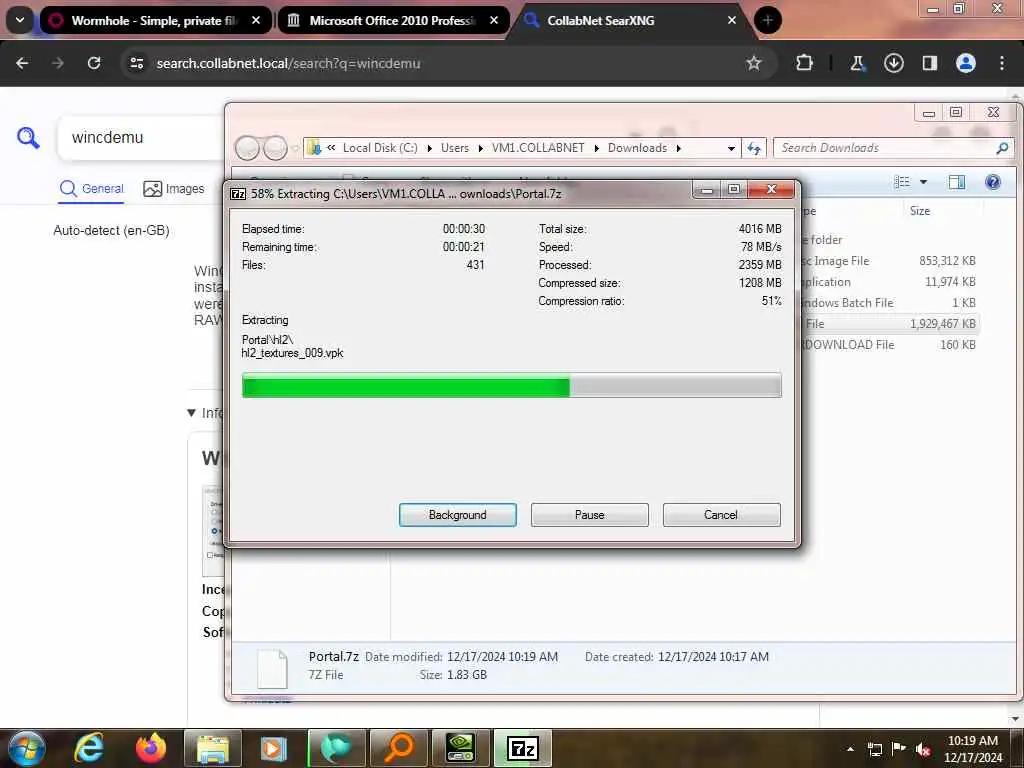Bookmark this page with the star
Viewport: 1024px width, 768px height.
click(x=754, y=63)
